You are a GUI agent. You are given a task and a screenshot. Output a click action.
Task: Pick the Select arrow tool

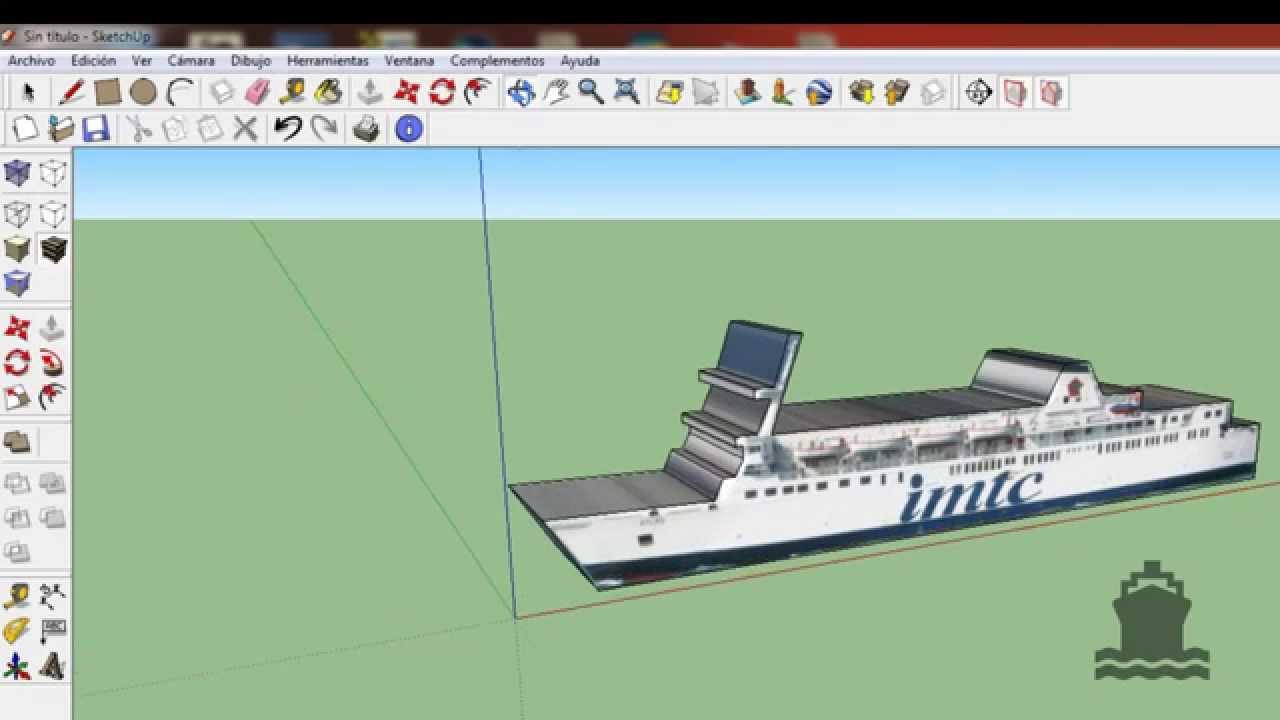coord(28,92)
